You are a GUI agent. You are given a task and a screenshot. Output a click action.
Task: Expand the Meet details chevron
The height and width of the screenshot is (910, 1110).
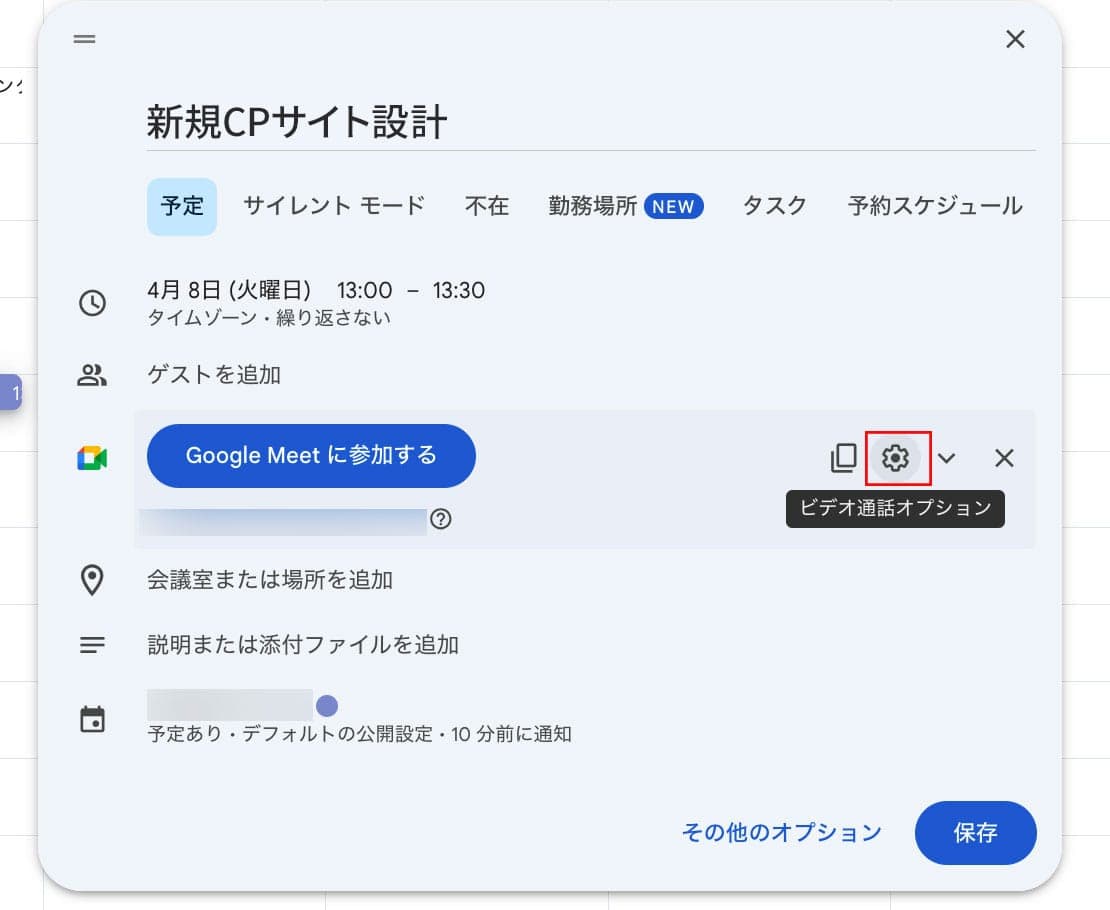pyautogui.click(x=946, y=458)
